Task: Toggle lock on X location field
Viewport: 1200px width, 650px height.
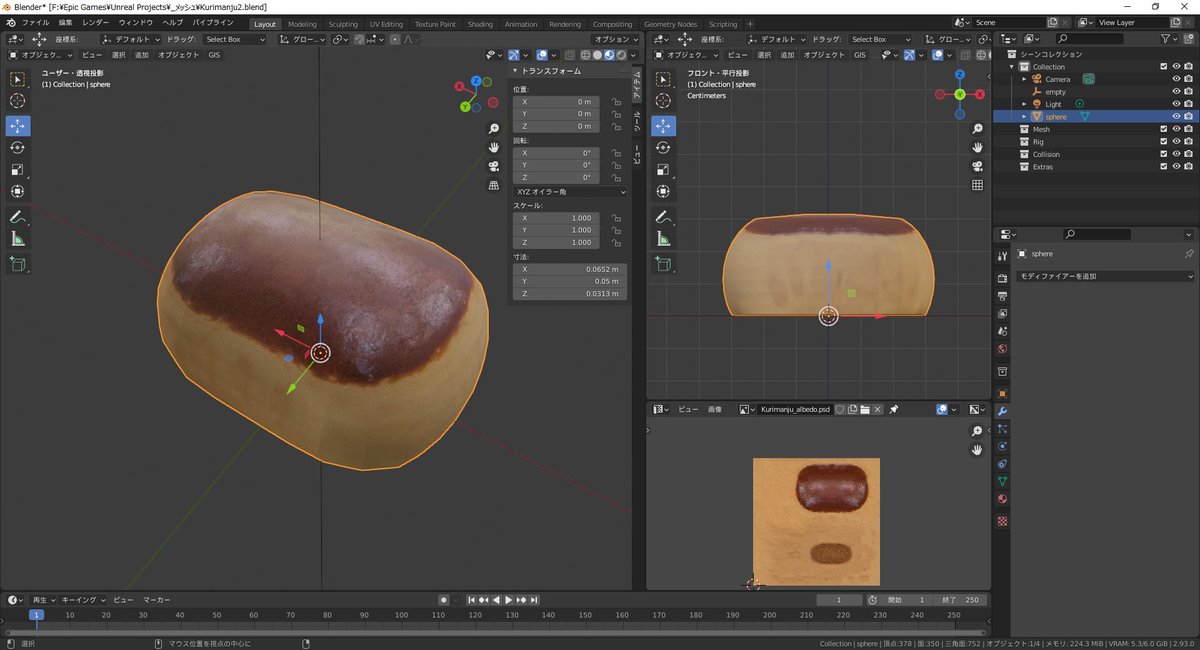Action: click(617, 102)
